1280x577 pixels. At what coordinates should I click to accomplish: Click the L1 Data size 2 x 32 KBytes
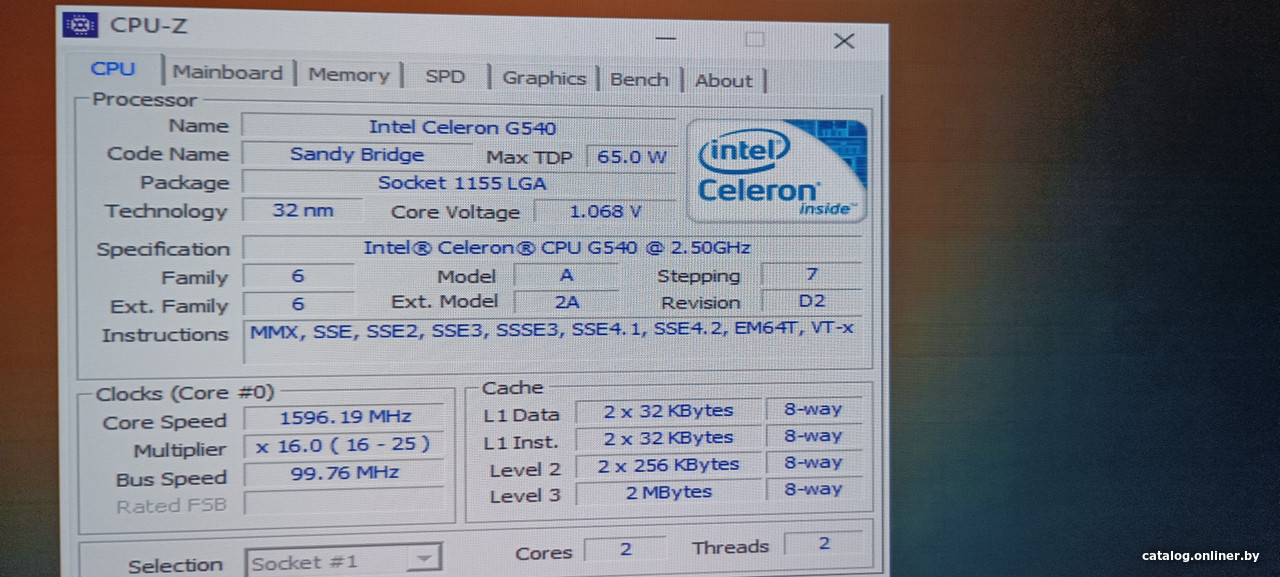[x=668, y=411]
